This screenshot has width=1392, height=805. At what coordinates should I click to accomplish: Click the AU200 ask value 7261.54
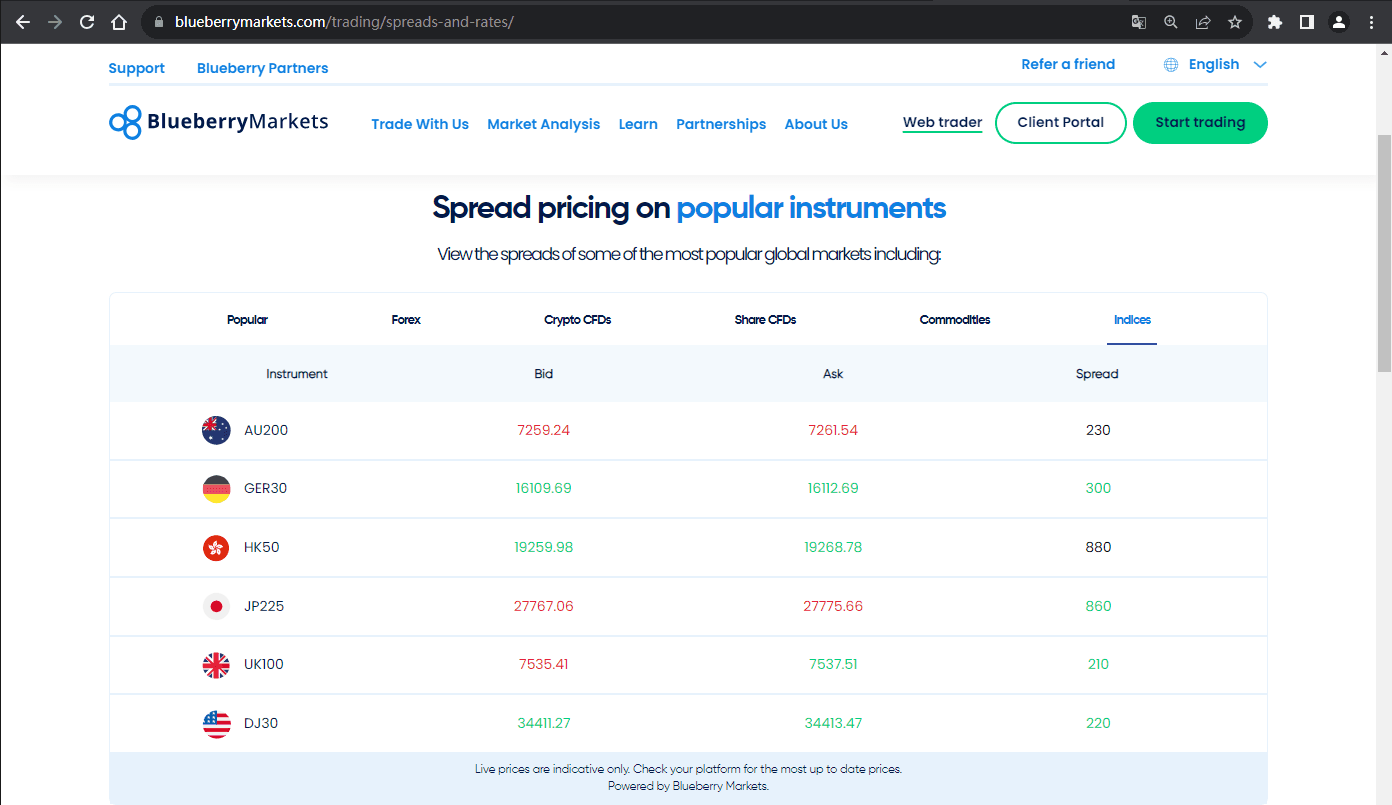click(x=833, y=430)
